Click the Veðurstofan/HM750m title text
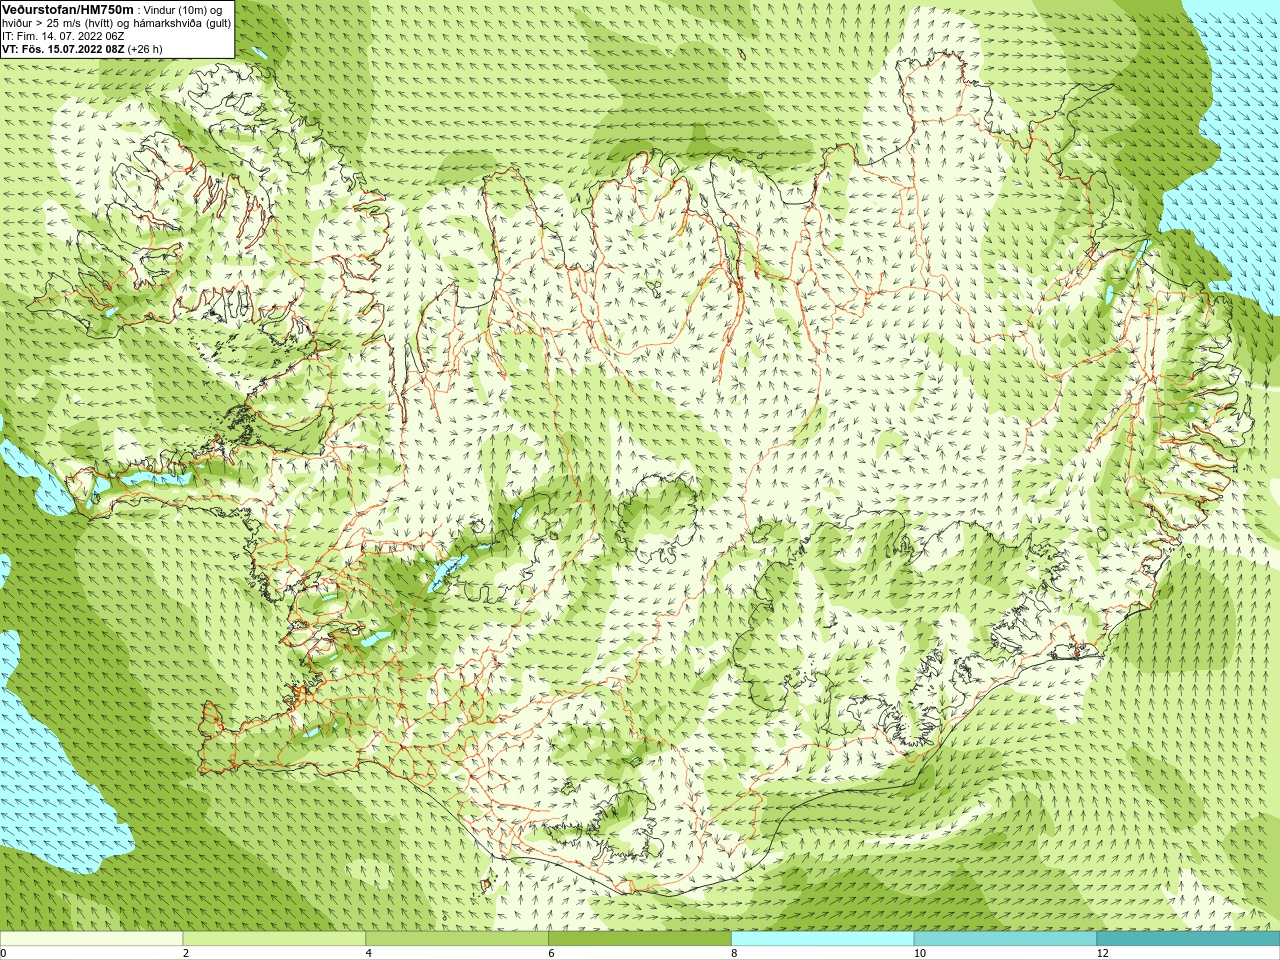The height and width of the screenshot is (960, 1280). [x=68, y=9]
